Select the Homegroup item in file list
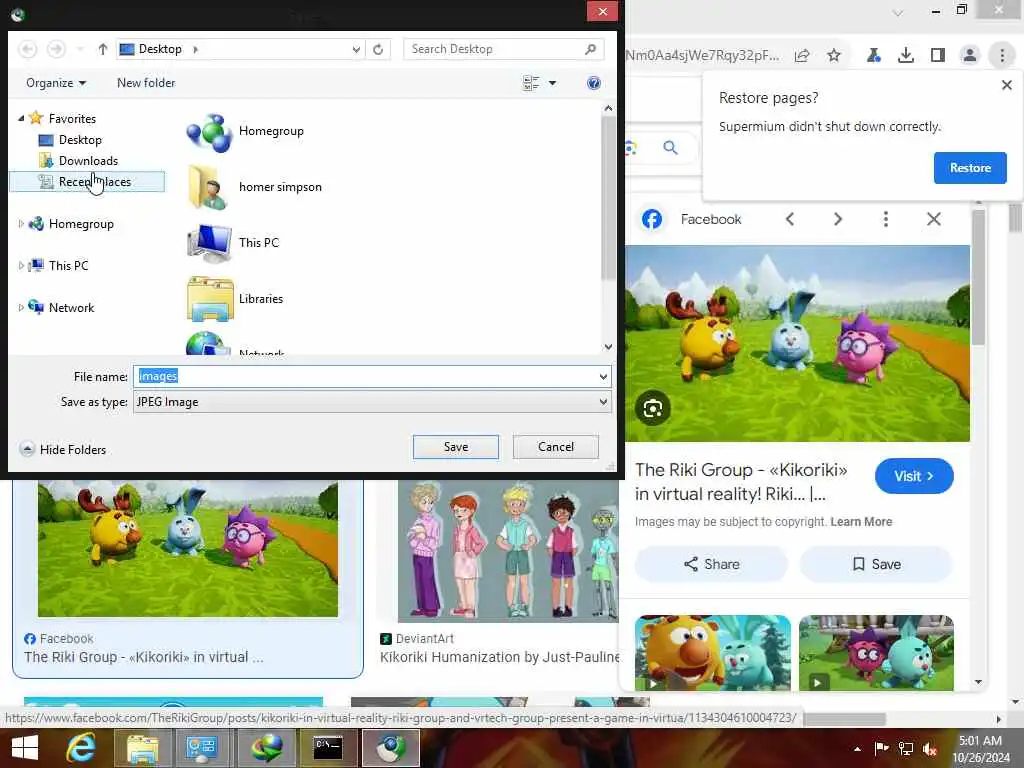This screenshot has height=768, width=1024. (246, 132)
